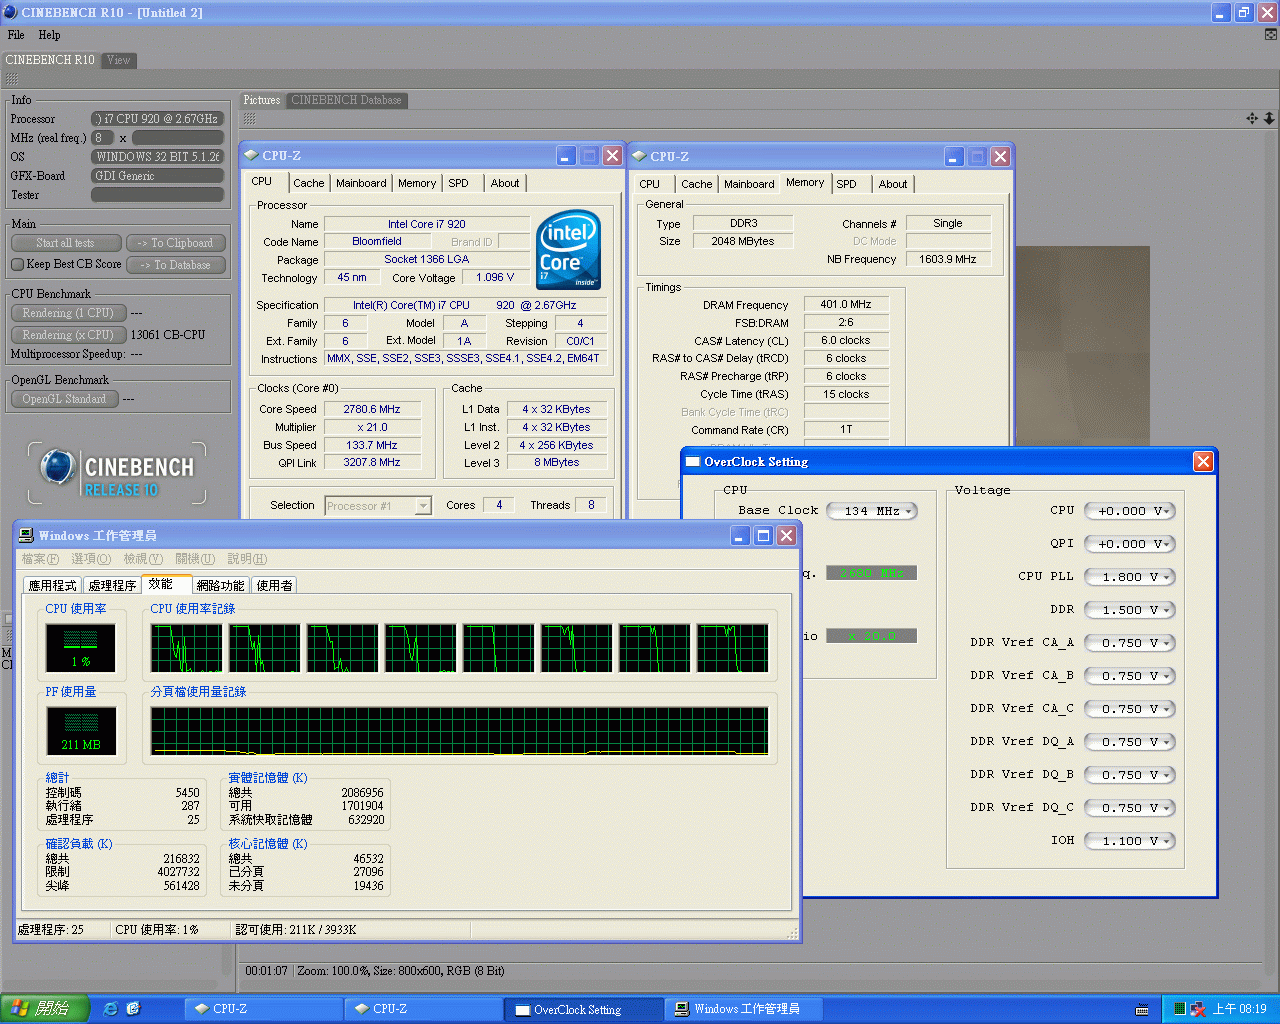
Task: Open the DDR Vref DQ_C dropdown
Action: pos(1129,808)
